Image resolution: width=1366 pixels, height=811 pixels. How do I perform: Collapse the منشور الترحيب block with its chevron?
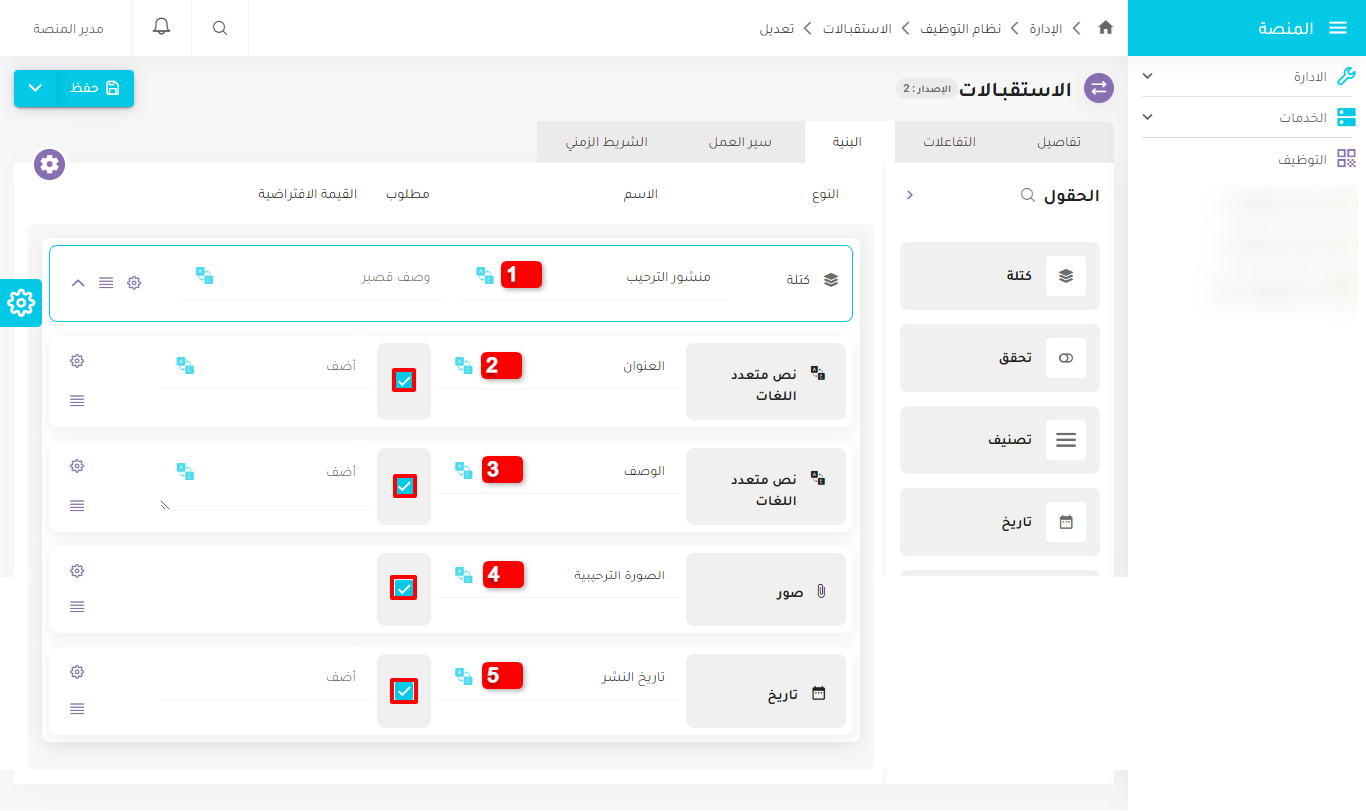(x=77, y=283)
